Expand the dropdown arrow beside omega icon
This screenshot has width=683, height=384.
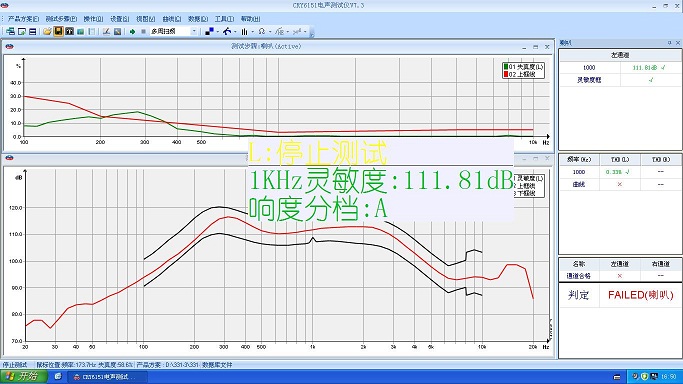[x=270, y=31]
